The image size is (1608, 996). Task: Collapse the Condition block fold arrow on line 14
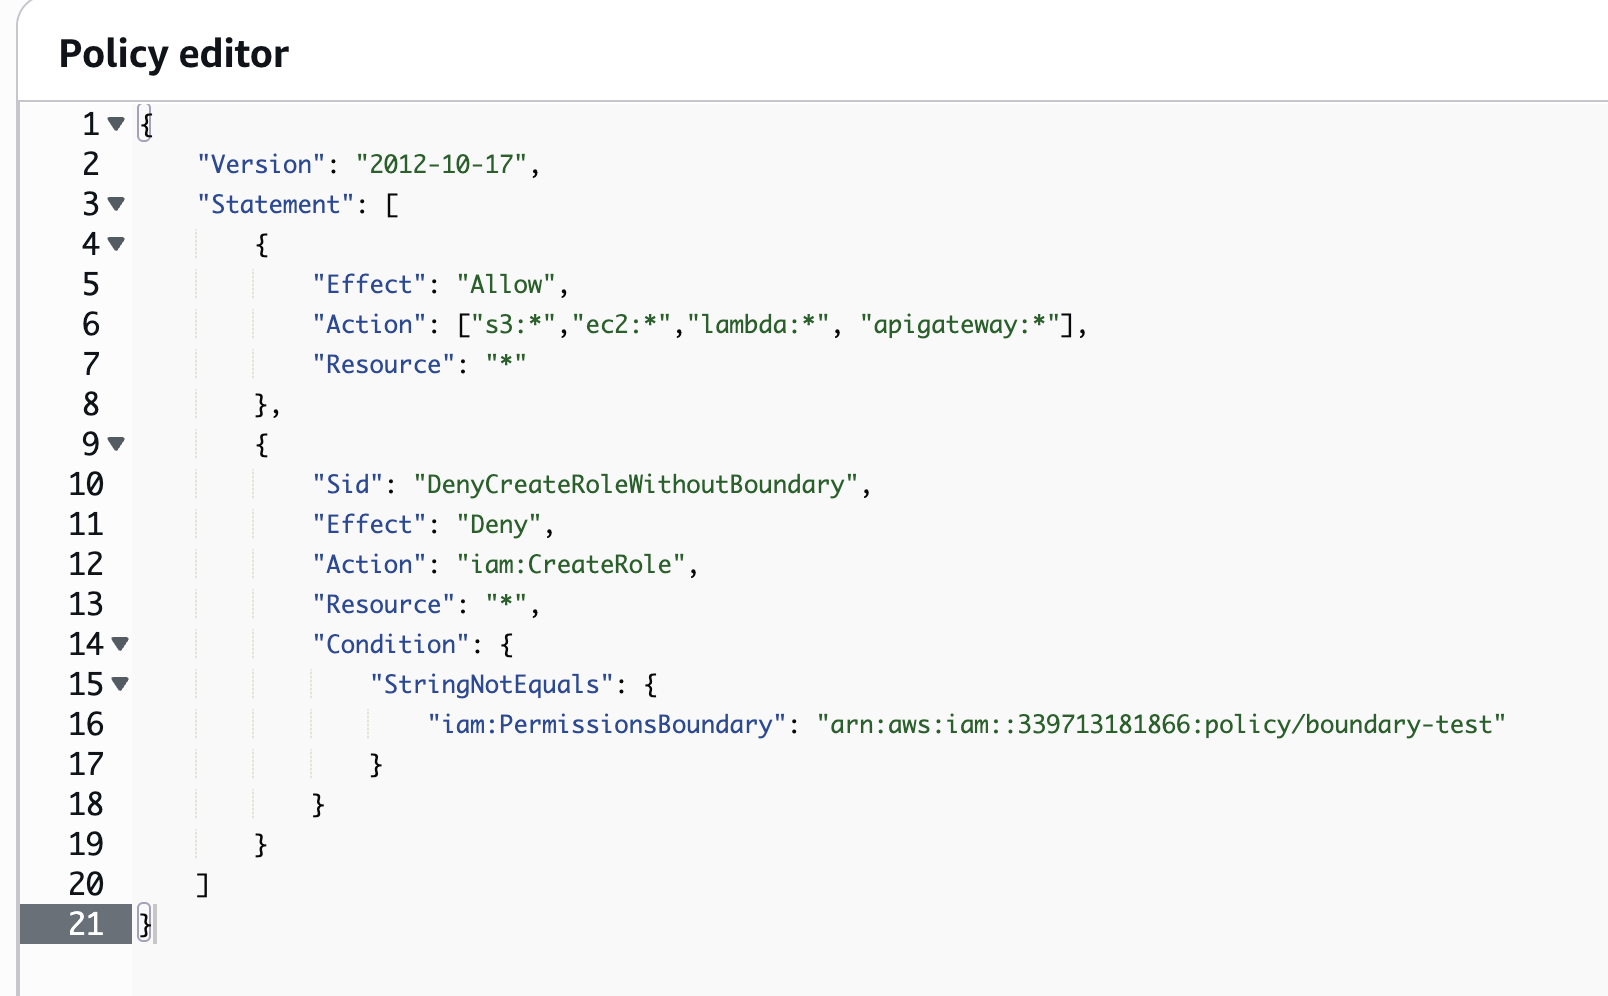coord(120,644)
